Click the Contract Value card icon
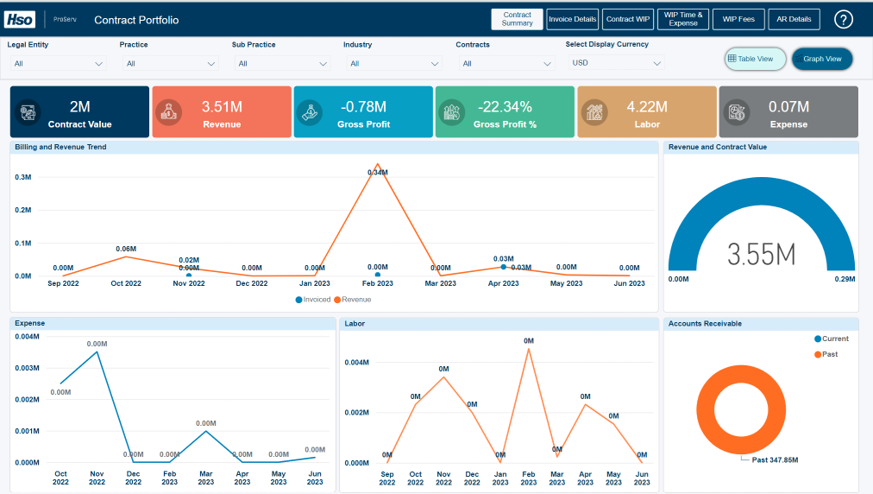 point(29,112)
